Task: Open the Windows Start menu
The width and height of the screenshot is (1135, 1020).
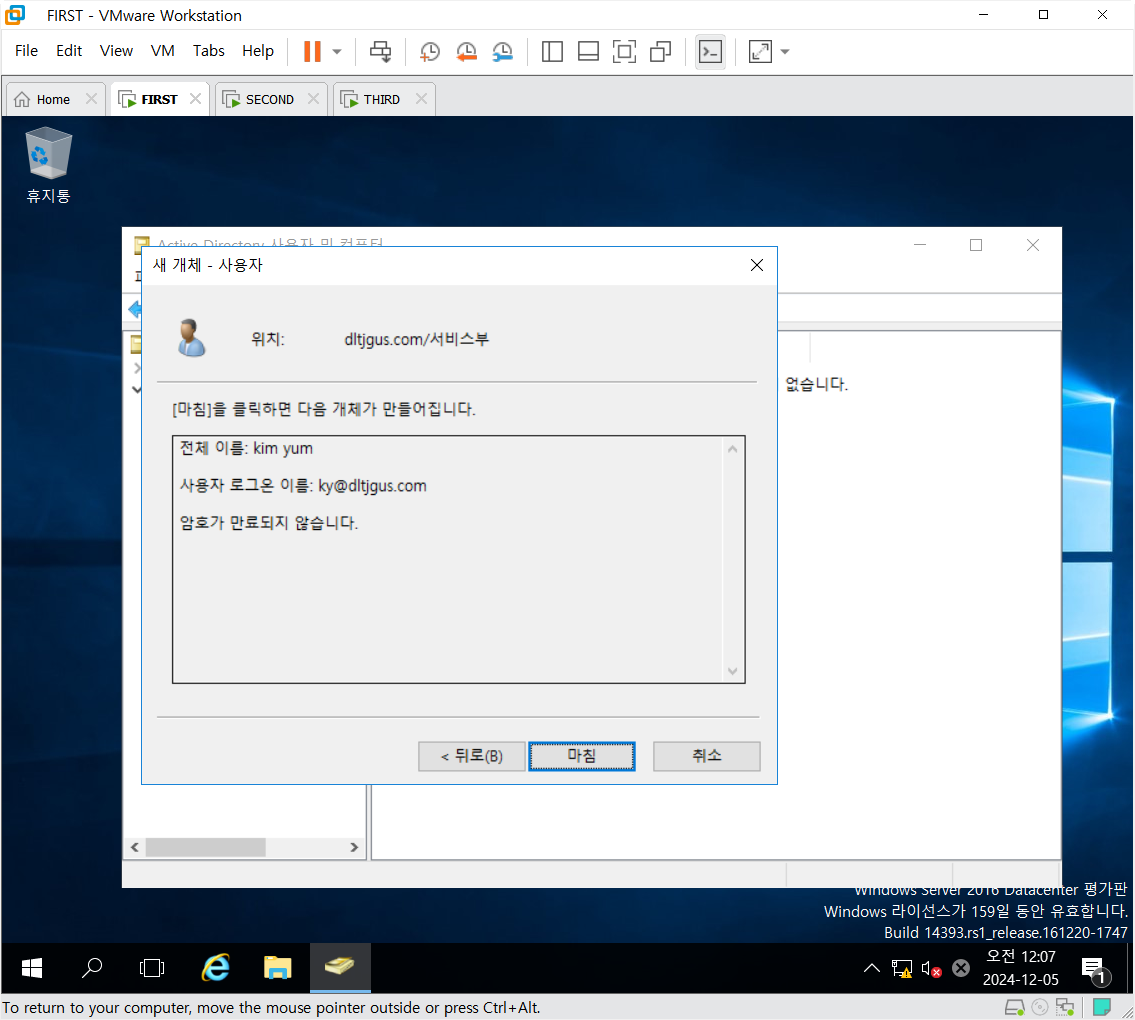Action: 32,968
